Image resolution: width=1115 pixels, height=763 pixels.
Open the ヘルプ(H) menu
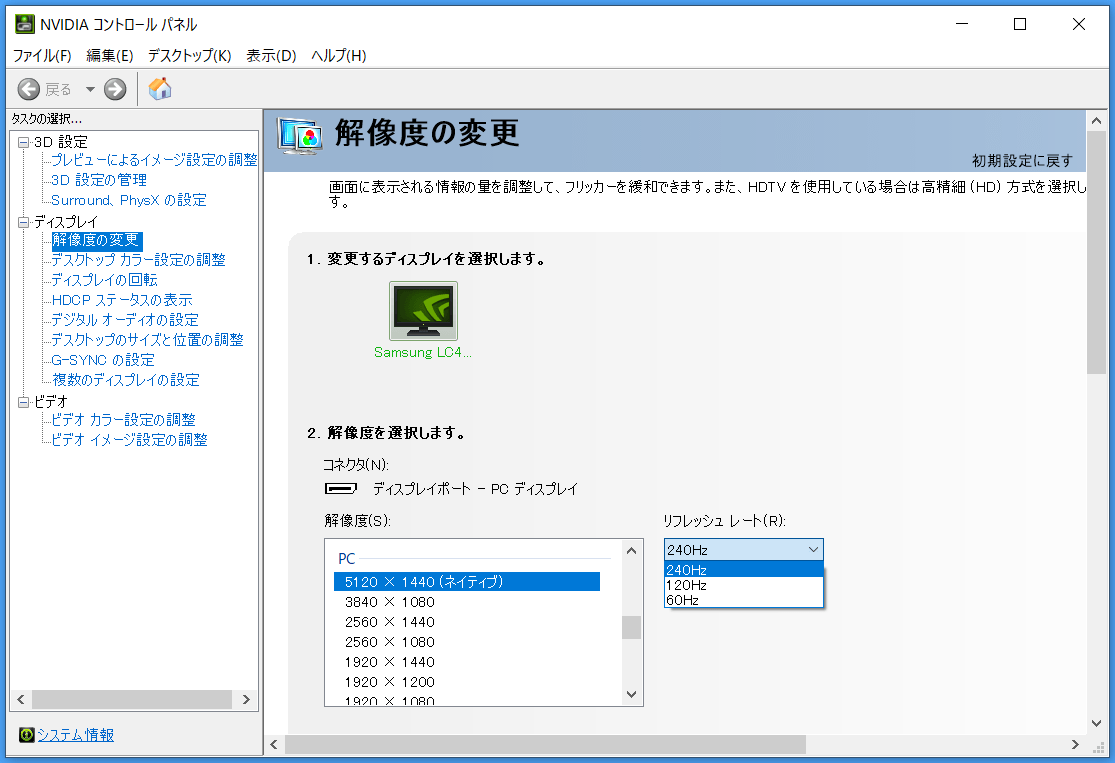pos(338,55)
